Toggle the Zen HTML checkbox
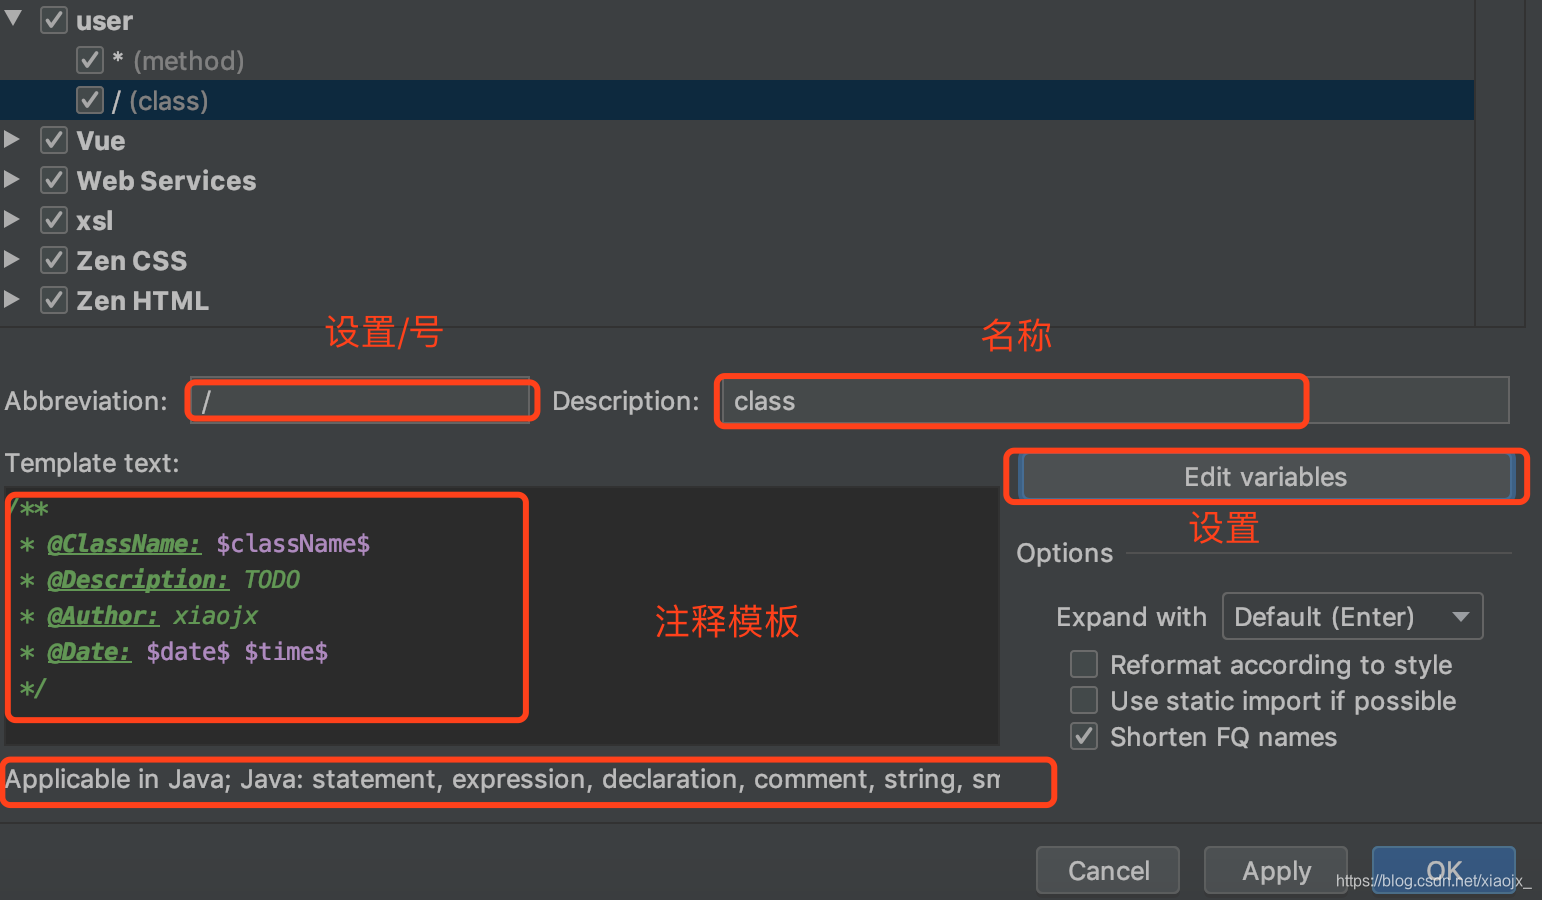This screenshot has height=900, width=1542. [x=54, y=300]
